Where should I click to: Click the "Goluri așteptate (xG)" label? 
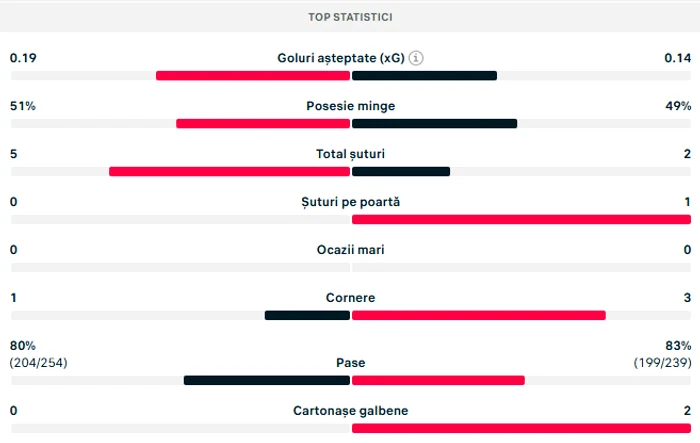(x=340, y=58)
